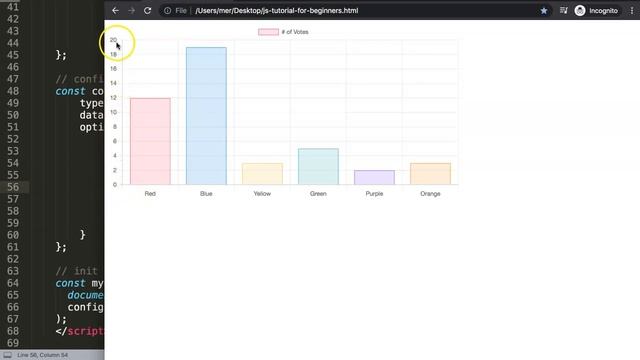Image resolution: width=640 pixels, height=360 pixels.
Task: Click 'type' on editor line 49
Action: point(91,103)
